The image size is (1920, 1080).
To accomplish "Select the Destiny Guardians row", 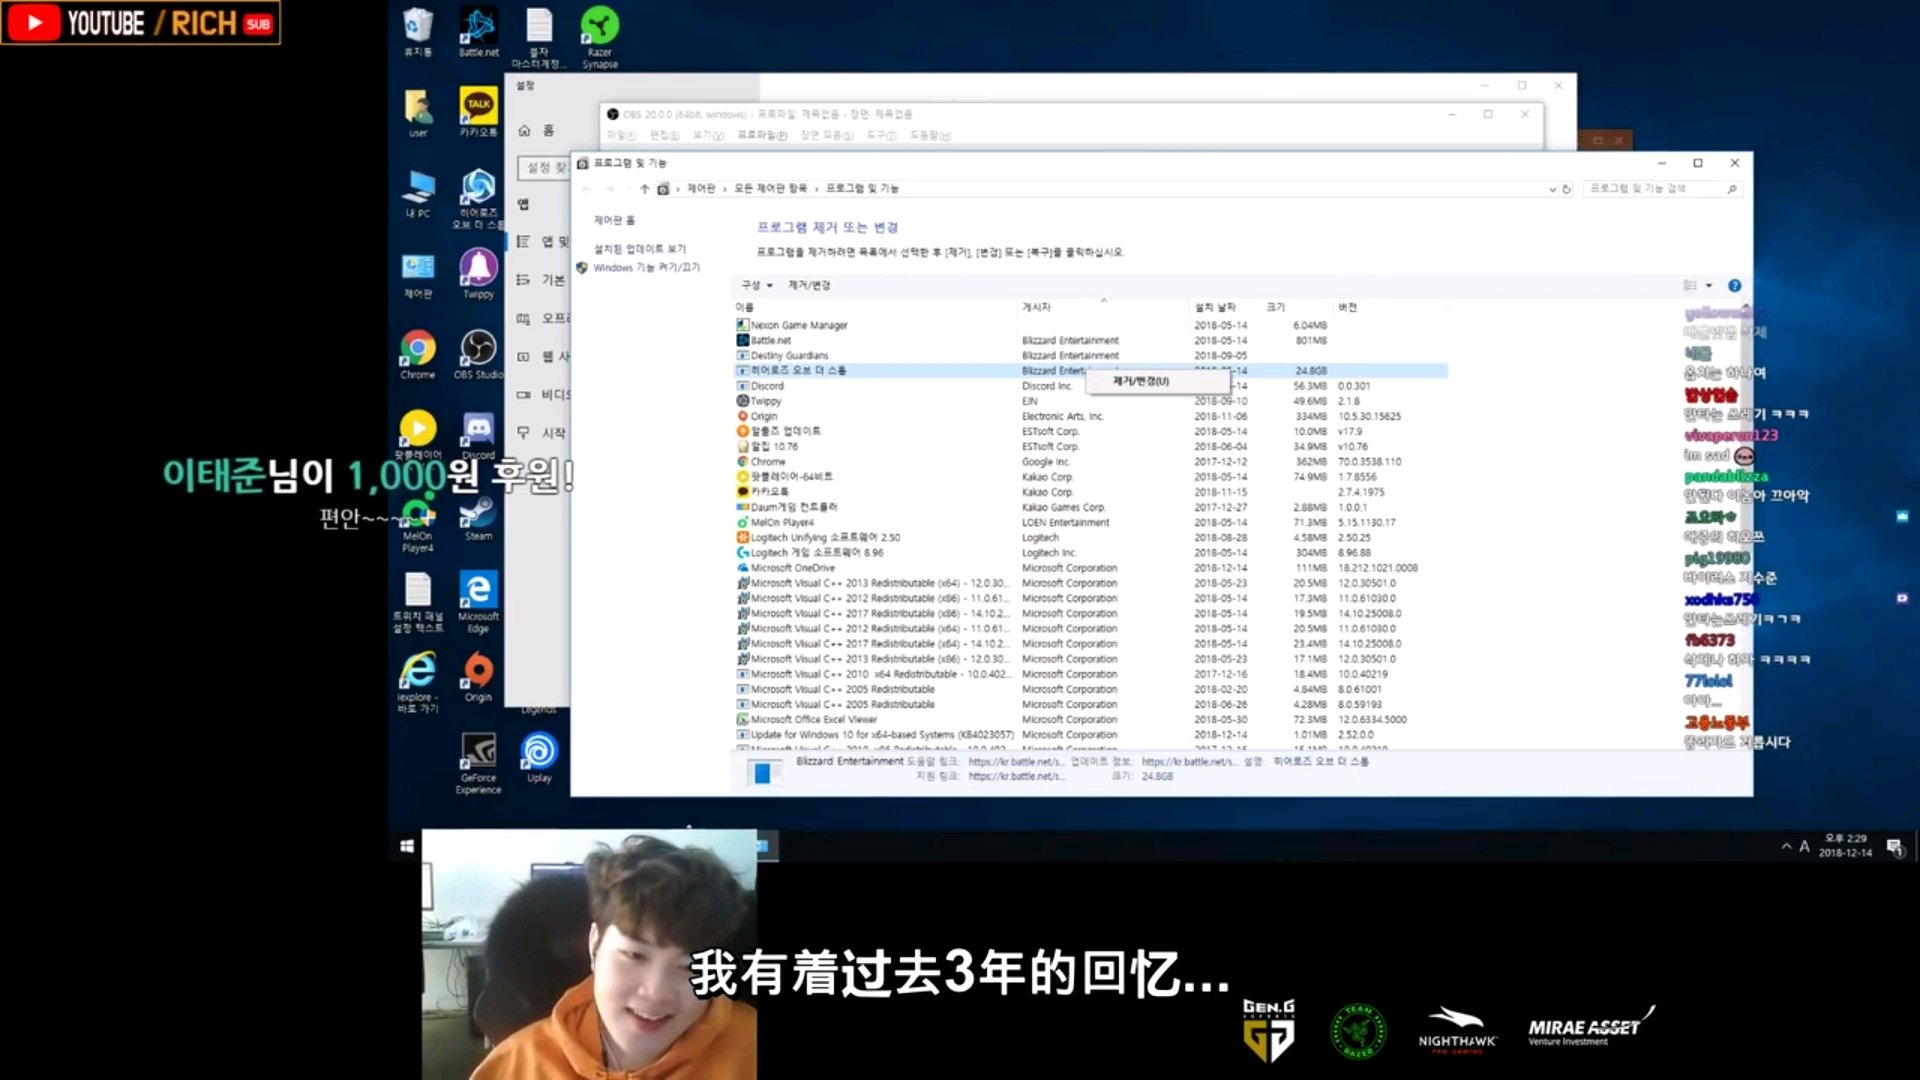I will 1090,356.
